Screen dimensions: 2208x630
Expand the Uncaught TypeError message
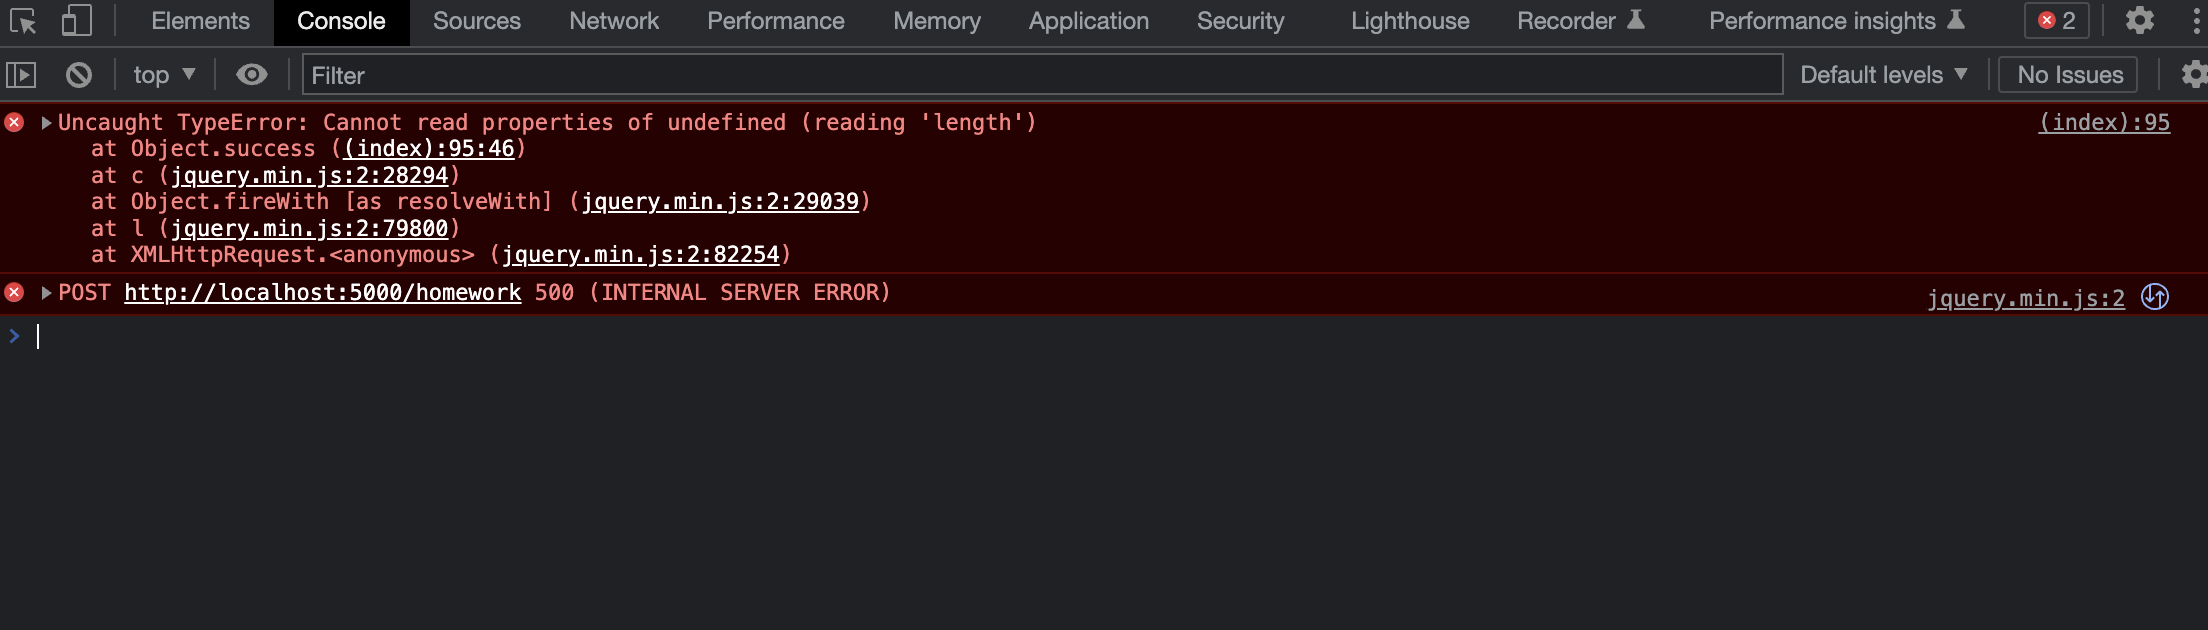pos(46,123)
